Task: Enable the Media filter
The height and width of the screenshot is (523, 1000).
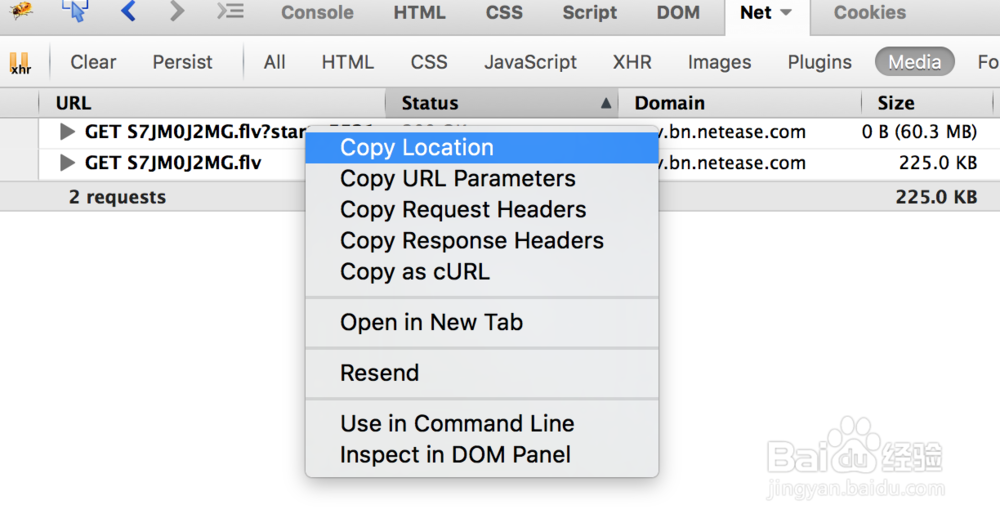Action: click(914, 62)
